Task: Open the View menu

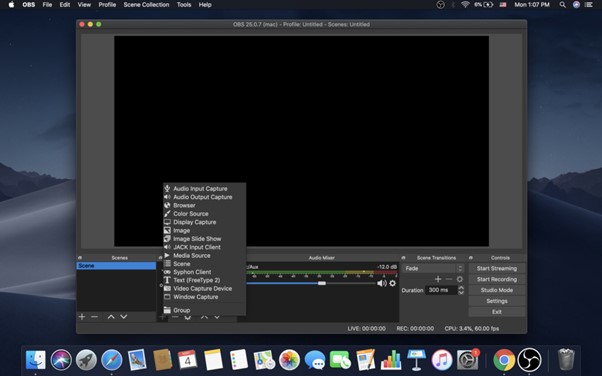Action: click(84, 5)
